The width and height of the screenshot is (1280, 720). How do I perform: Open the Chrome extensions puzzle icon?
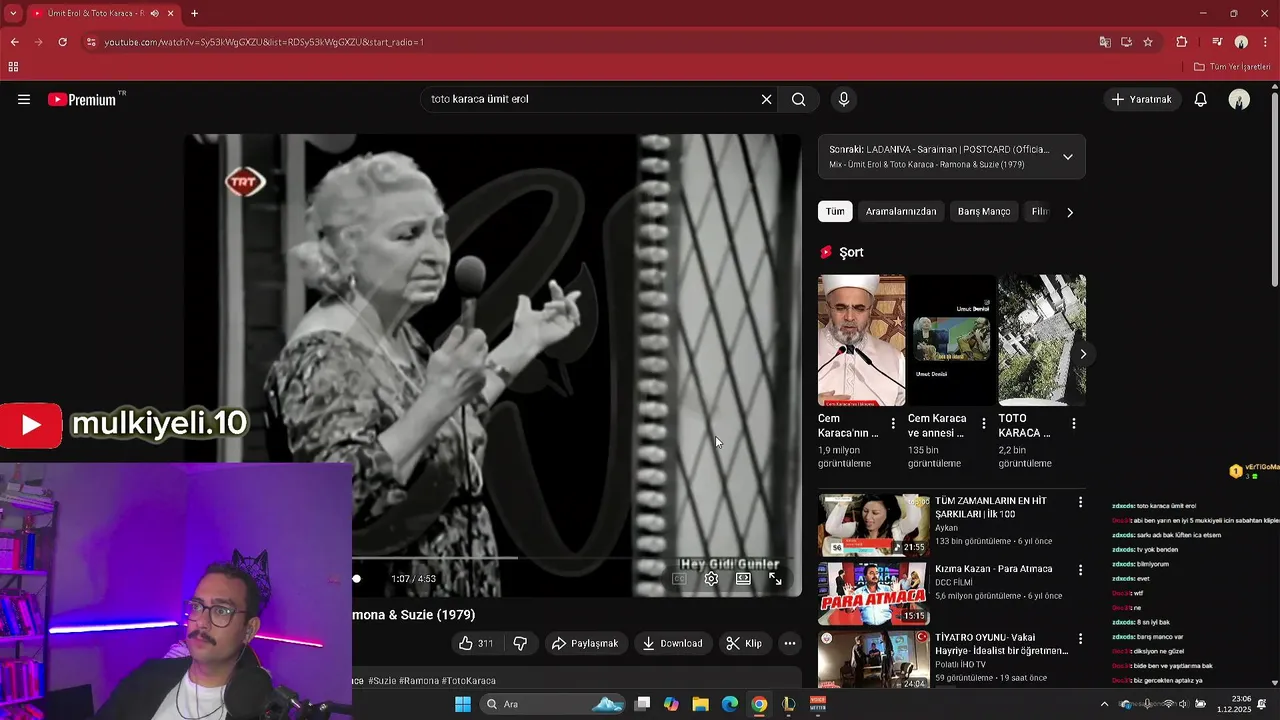coord(1181,42)
